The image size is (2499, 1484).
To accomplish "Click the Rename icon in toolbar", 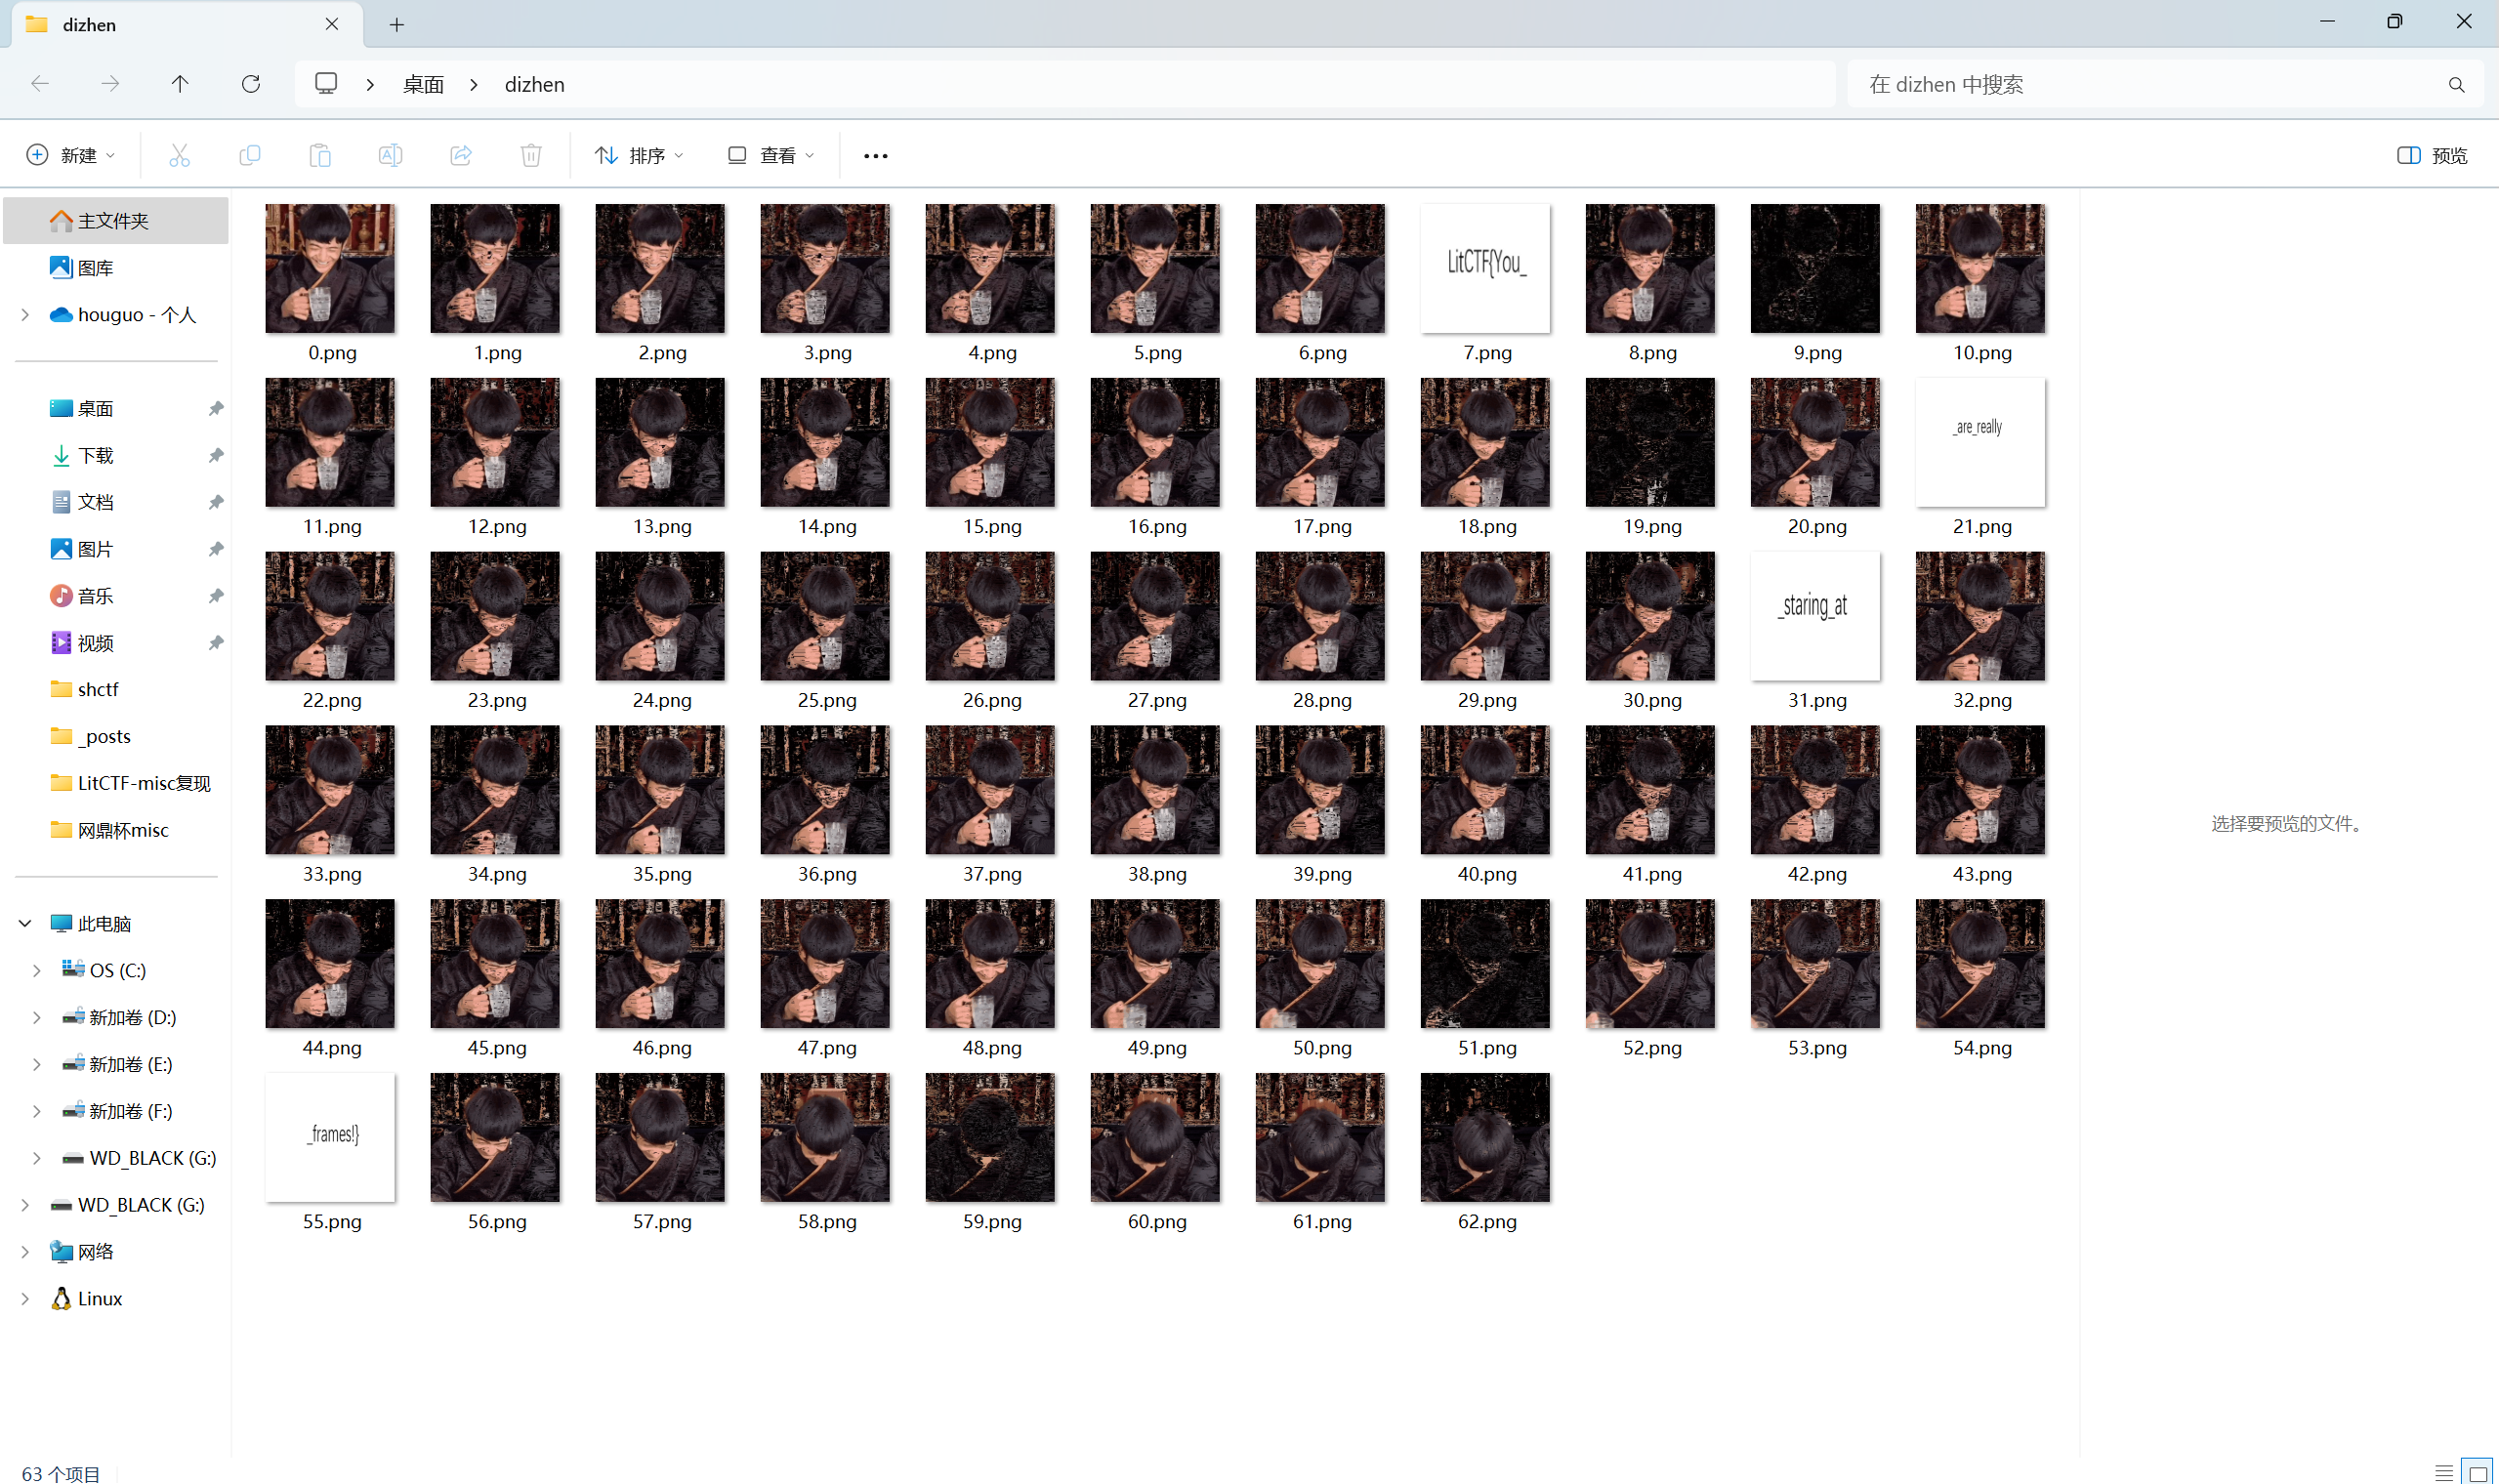I will [x=391, y=155].
